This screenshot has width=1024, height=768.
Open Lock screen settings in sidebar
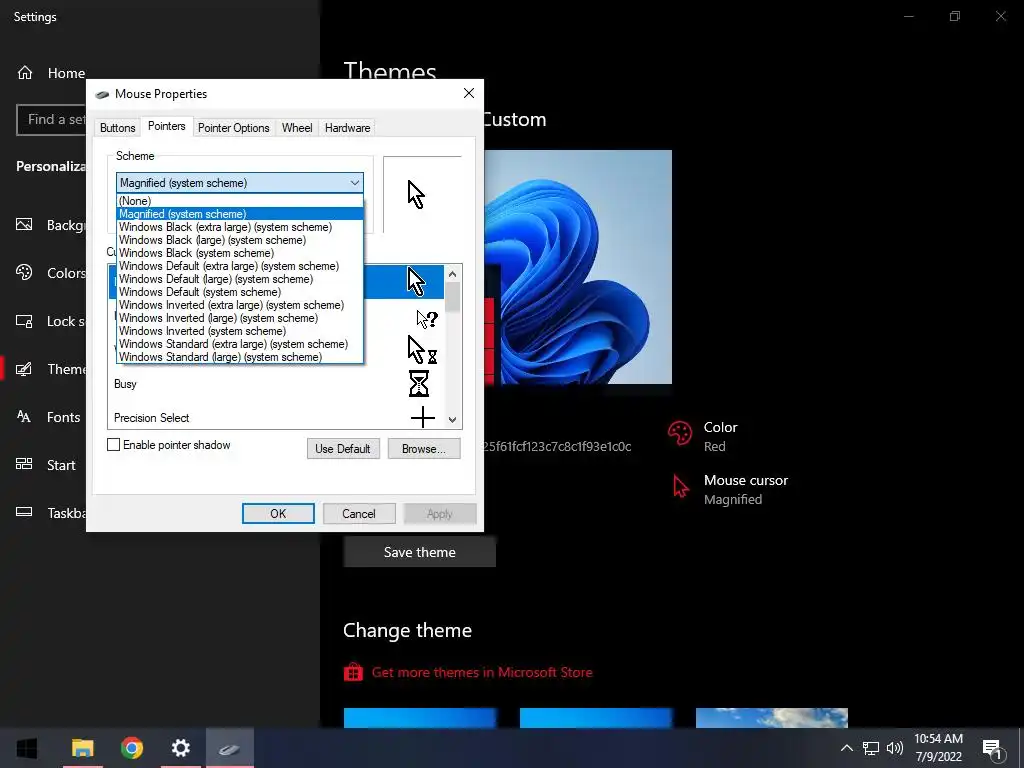51,321
